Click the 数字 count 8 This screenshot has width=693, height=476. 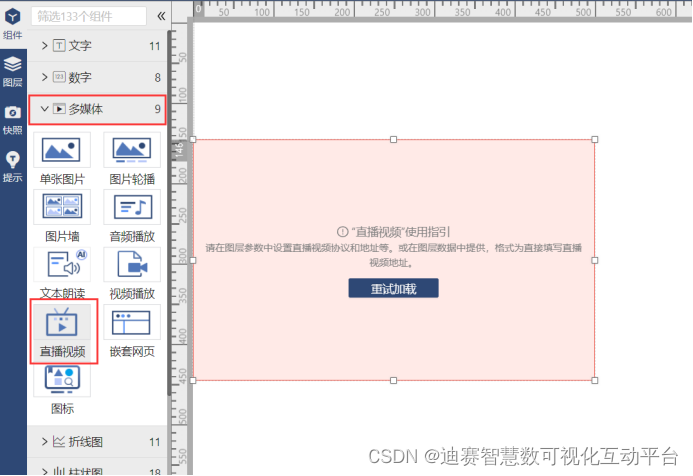[157, 77]
